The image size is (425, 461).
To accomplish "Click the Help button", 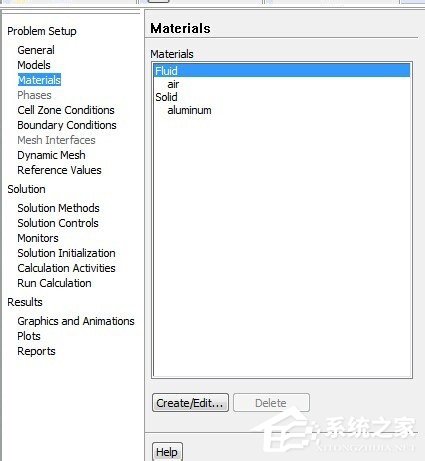I will pyautogui.click(x=167, y=452).
